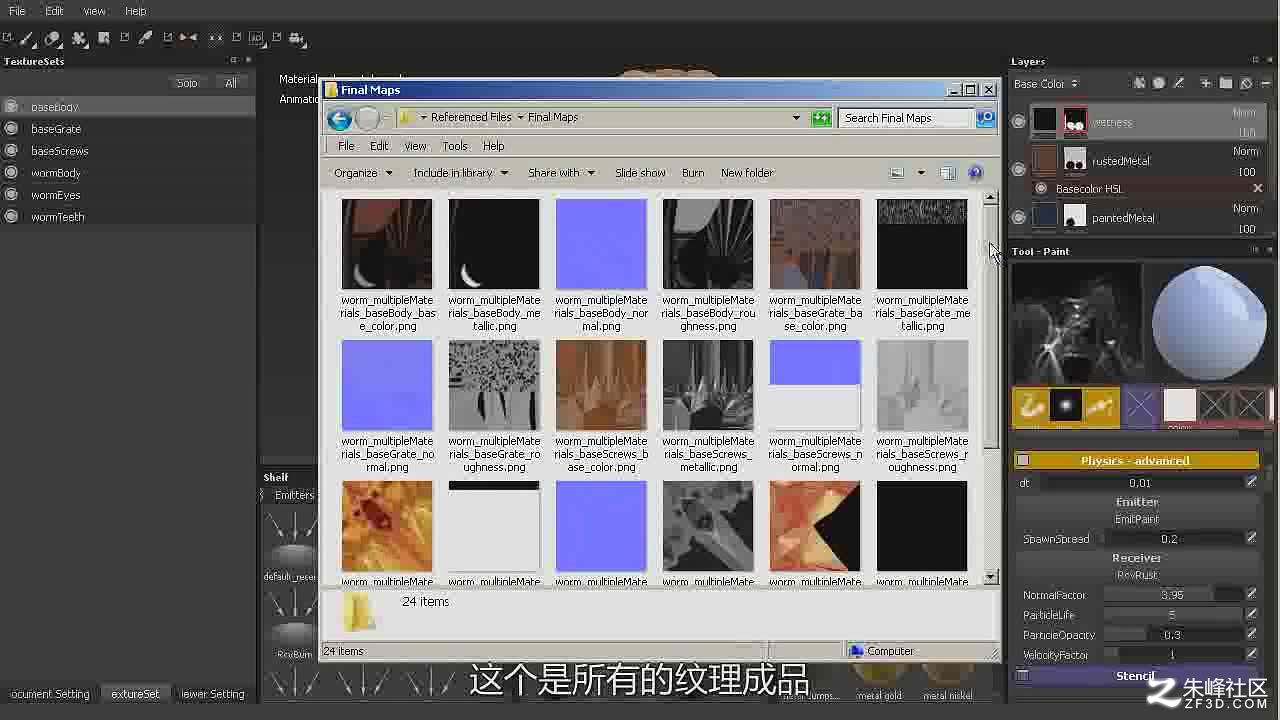
Task: Click Slide show in explorer toolbar
Action: (640, 173)
